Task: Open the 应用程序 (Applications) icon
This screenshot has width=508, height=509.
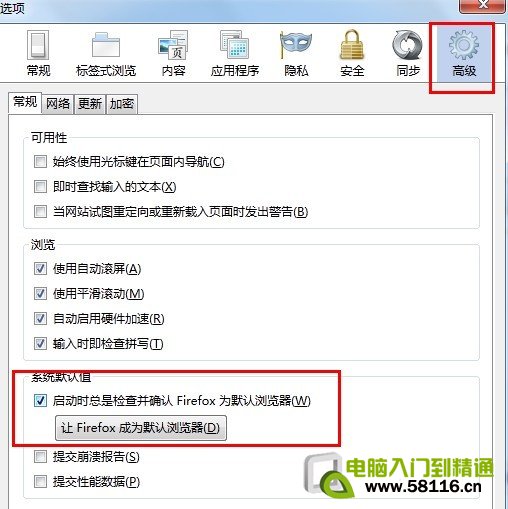Action: (235, 53)
